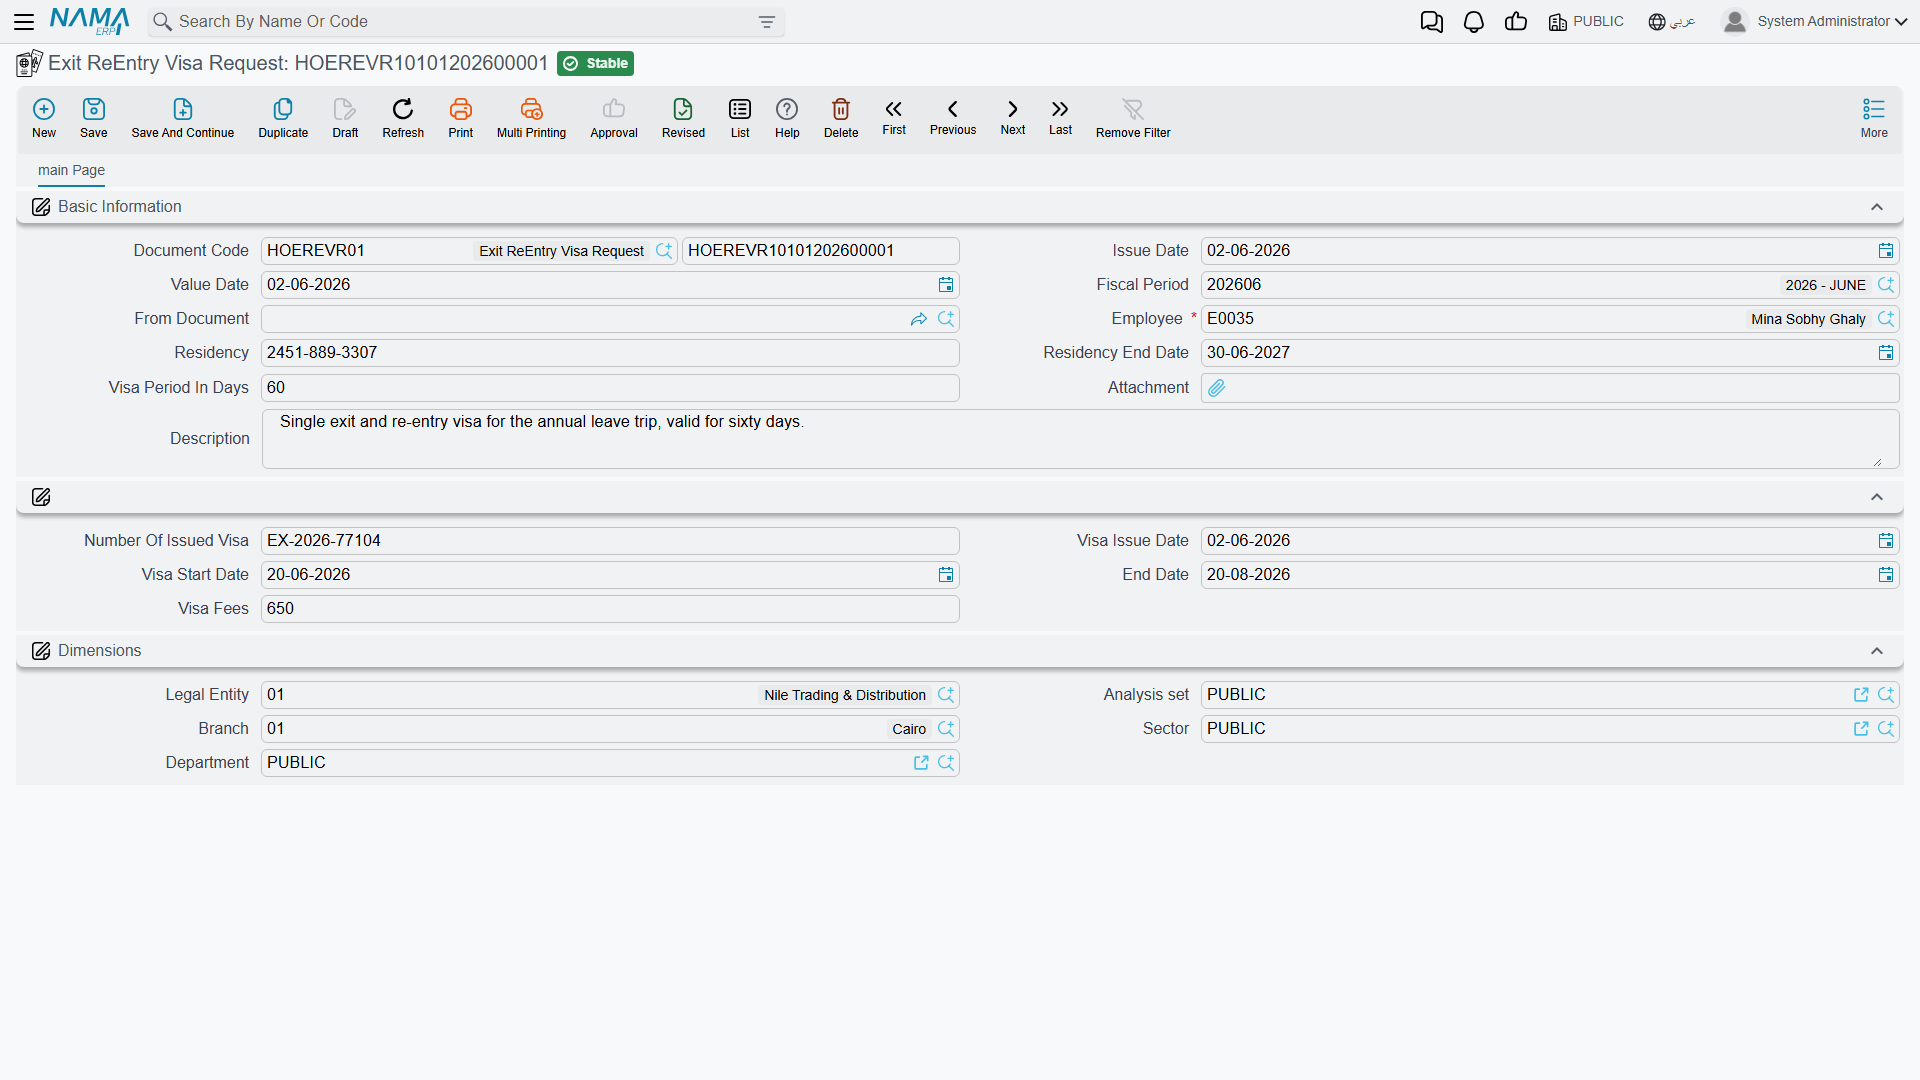Duplicate this visa request

(x=283, y=118)
